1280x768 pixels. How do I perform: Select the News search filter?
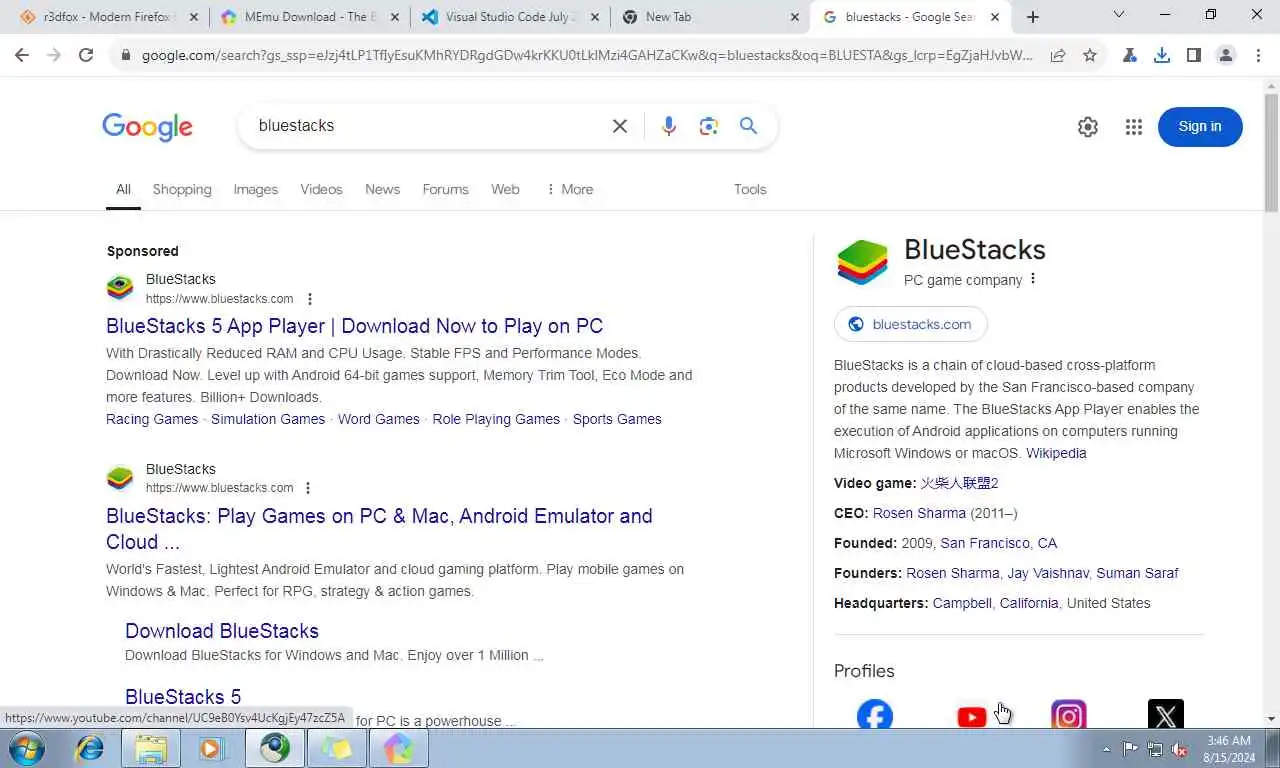coord(382,189)
